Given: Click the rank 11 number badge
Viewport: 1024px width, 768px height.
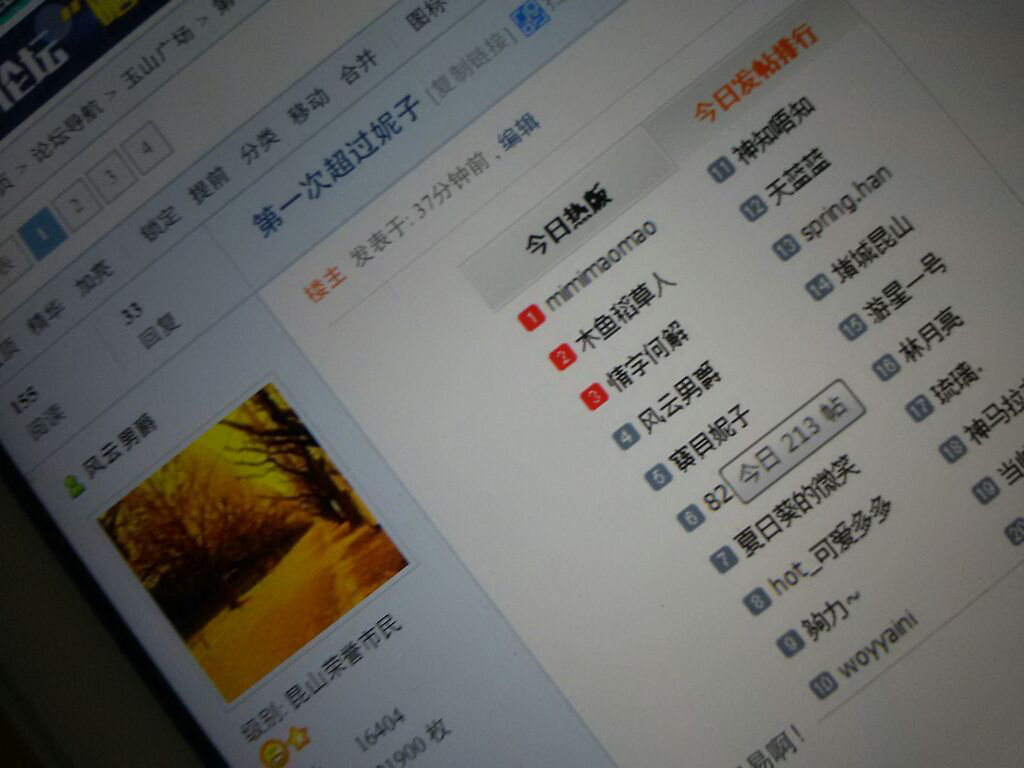Looking at the screenshot, I should (720, 169).
